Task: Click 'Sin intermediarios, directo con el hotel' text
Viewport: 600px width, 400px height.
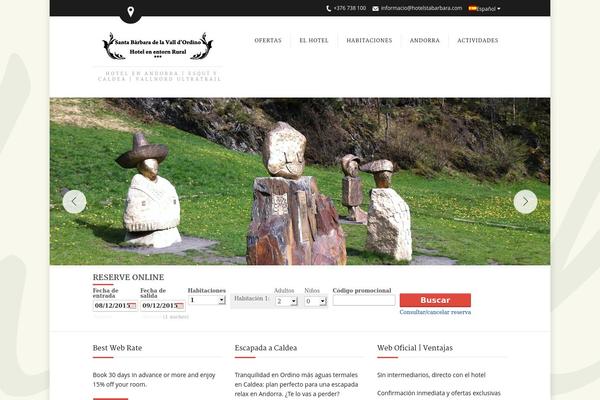Action: click(x=431, y=375)
